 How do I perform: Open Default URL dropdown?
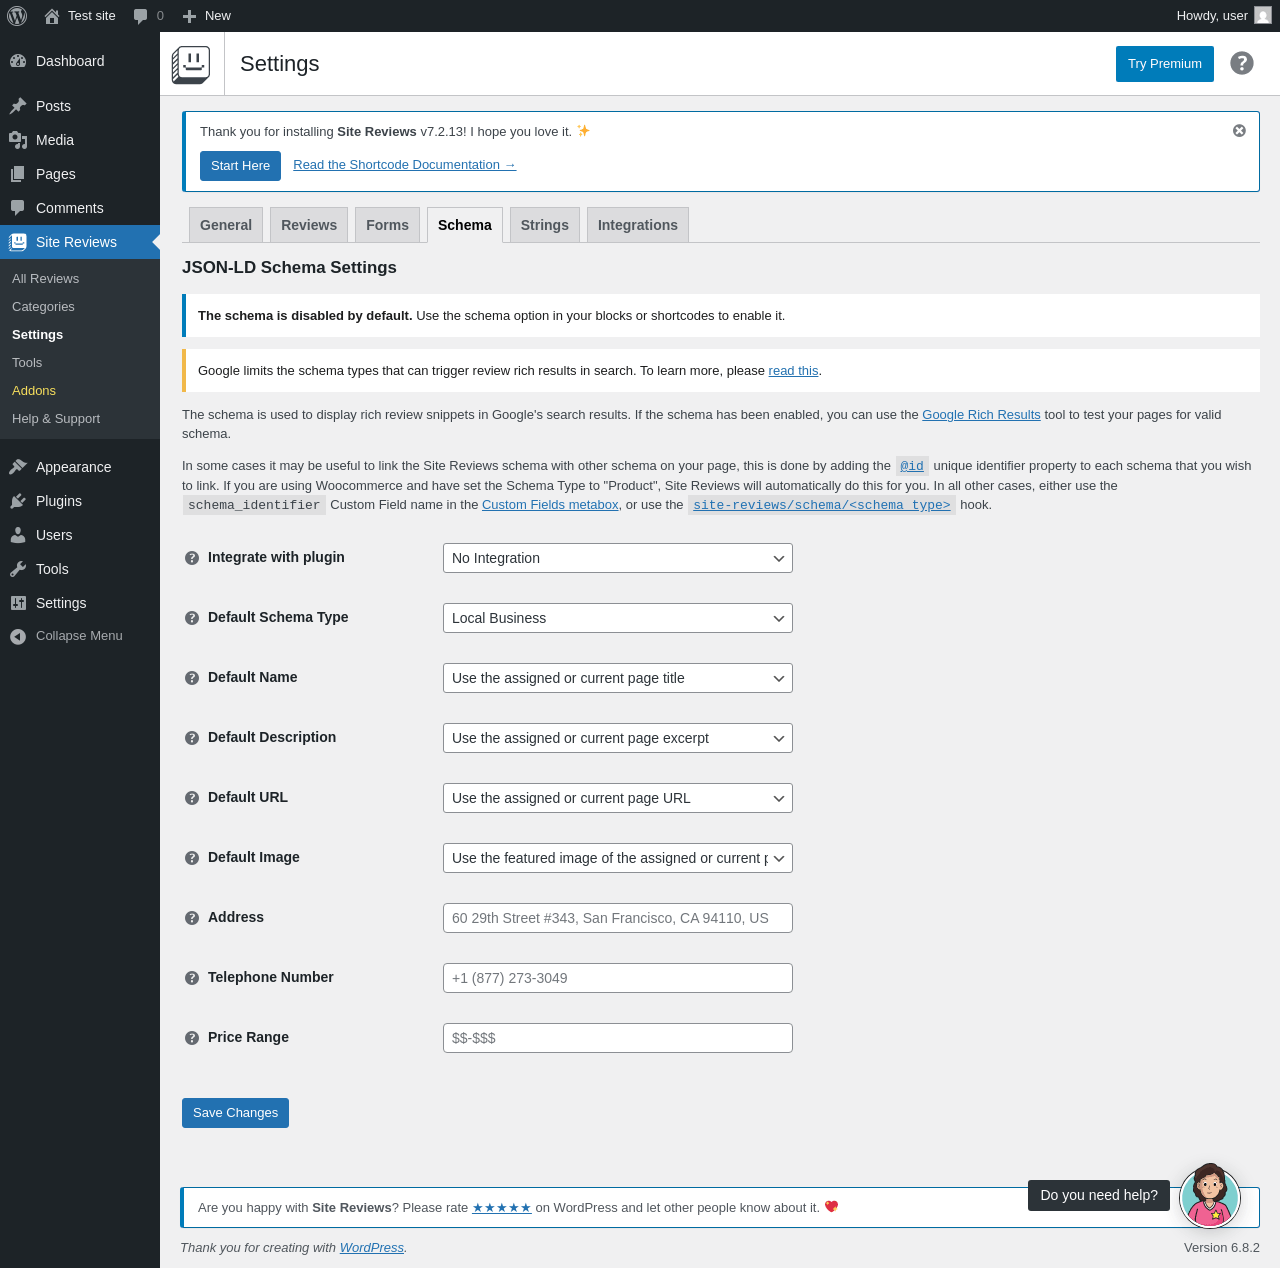tap(618, 798)
